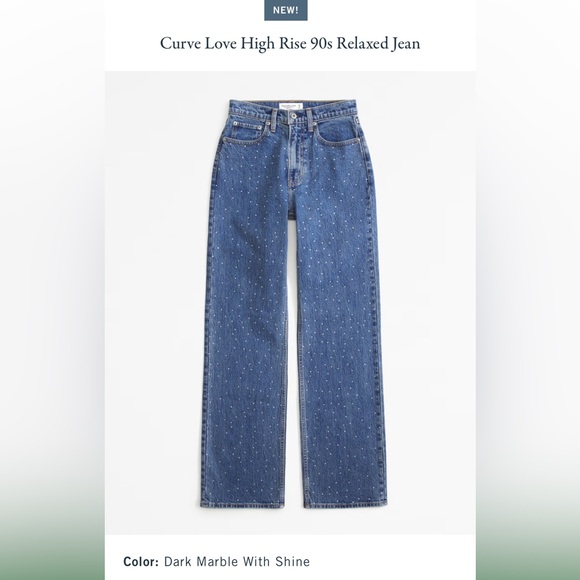Click the Dark Marble With Shine color name

point(237,562)
